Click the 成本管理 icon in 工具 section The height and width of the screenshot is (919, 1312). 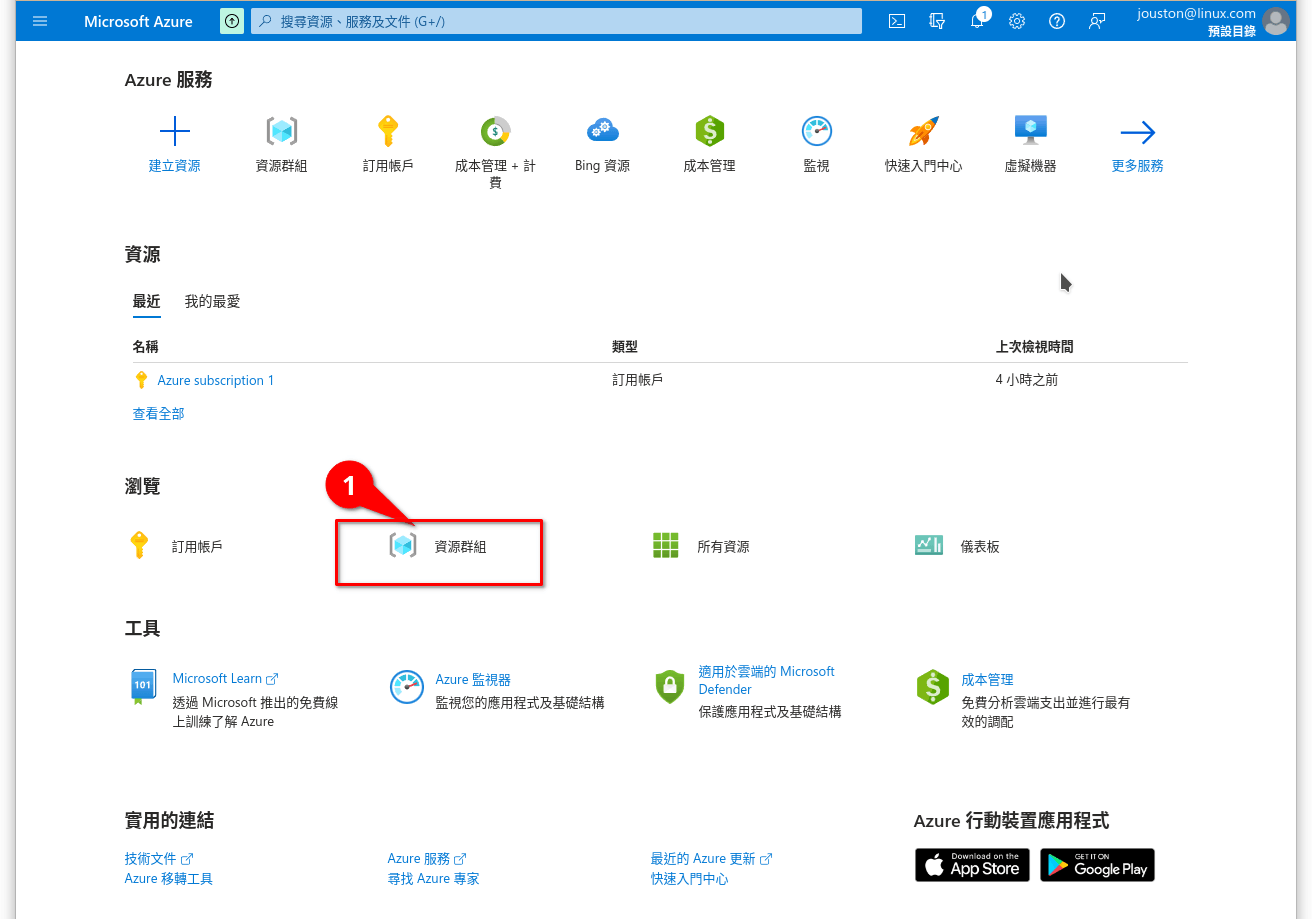click(932, 687)
